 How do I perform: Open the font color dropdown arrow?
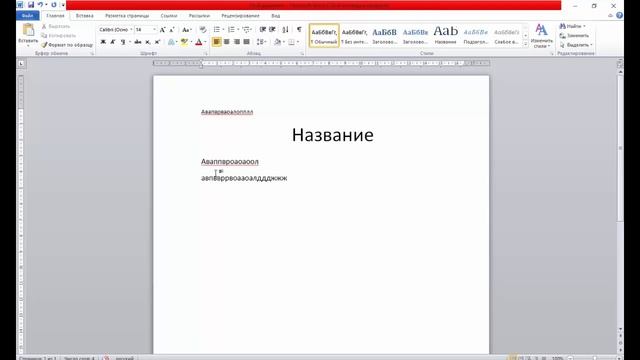pos(205,42)
